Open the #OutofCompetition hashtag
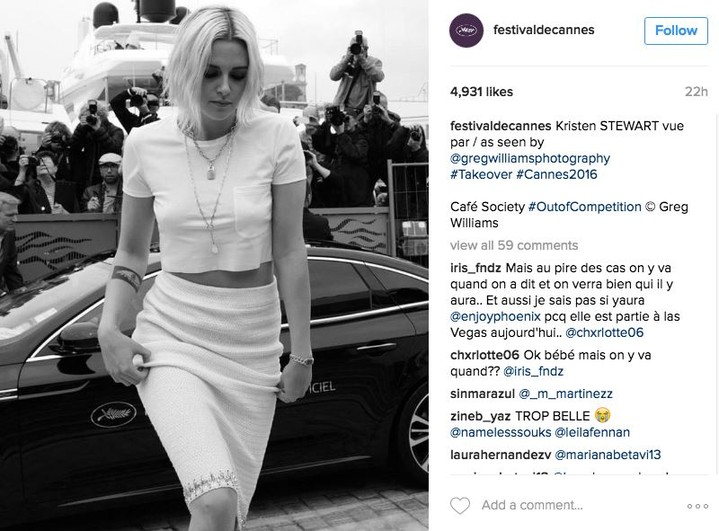719x531 pixels. click(x=585, y=207)
